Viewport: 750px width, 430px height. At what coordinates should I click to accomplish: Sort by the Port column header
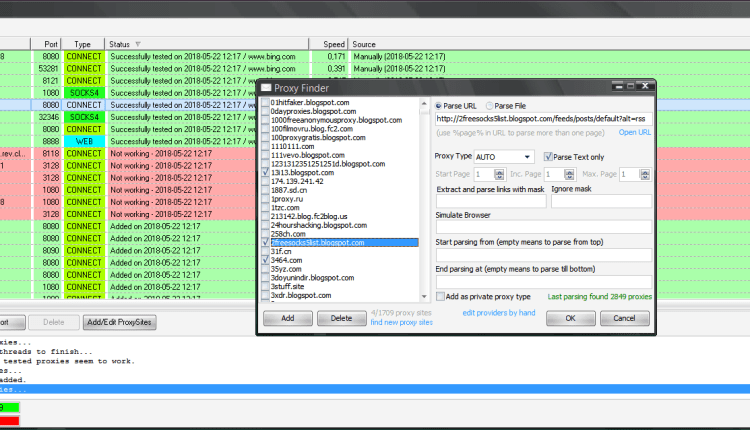46,44
